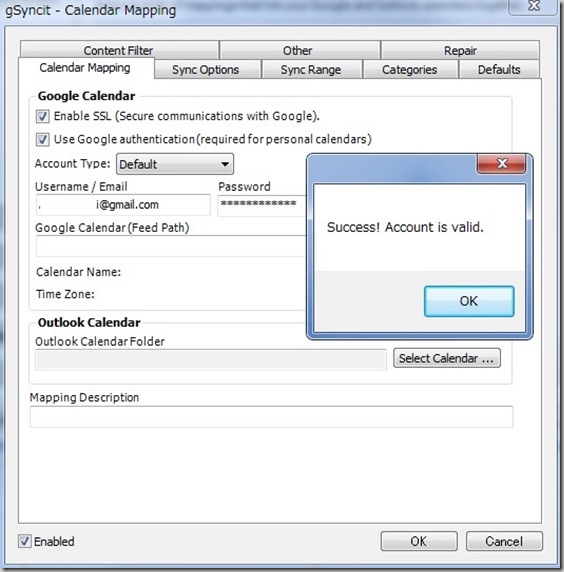Click the Mapping Description field
This screenshot has height=572, width=564.
click(x=271, y=417)
